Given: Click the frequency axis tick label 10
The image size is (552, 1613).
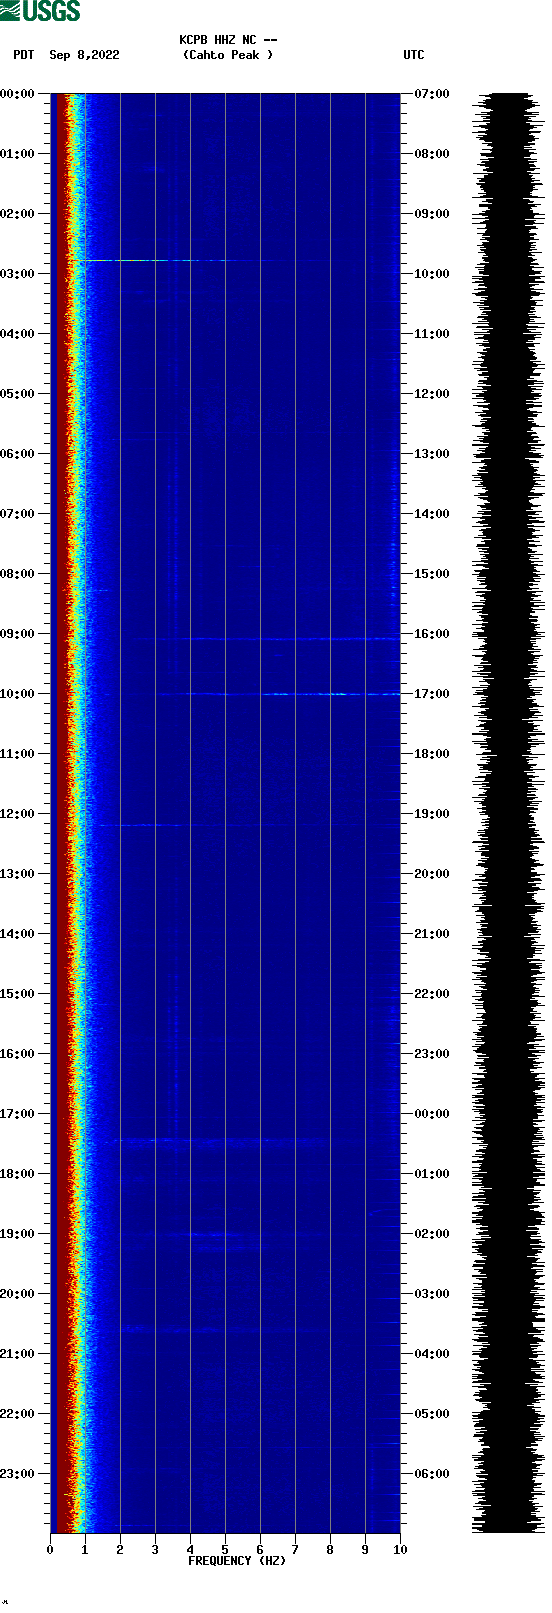Looking at the screenshot, I should (x=400, y=1550).
